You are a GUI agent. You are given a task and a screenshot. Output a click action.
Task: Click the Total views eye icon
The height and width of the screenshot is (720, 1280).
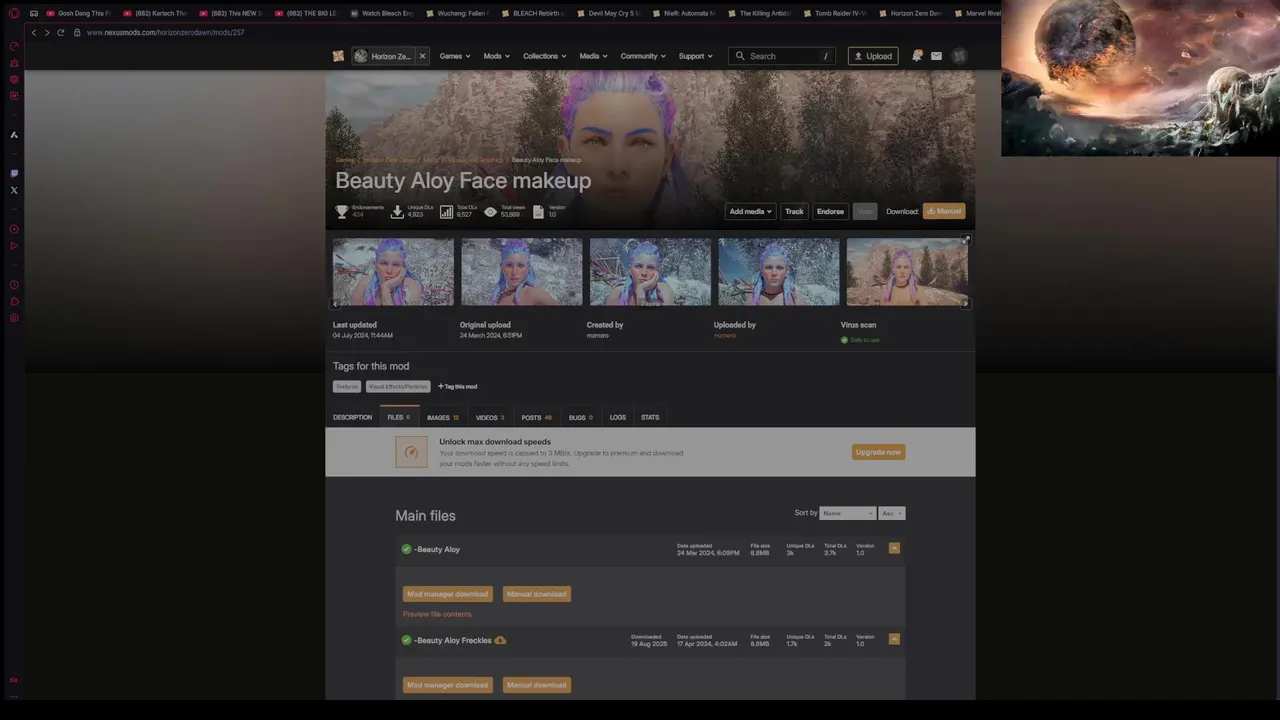pyautogui.click(x=490, y=211)
